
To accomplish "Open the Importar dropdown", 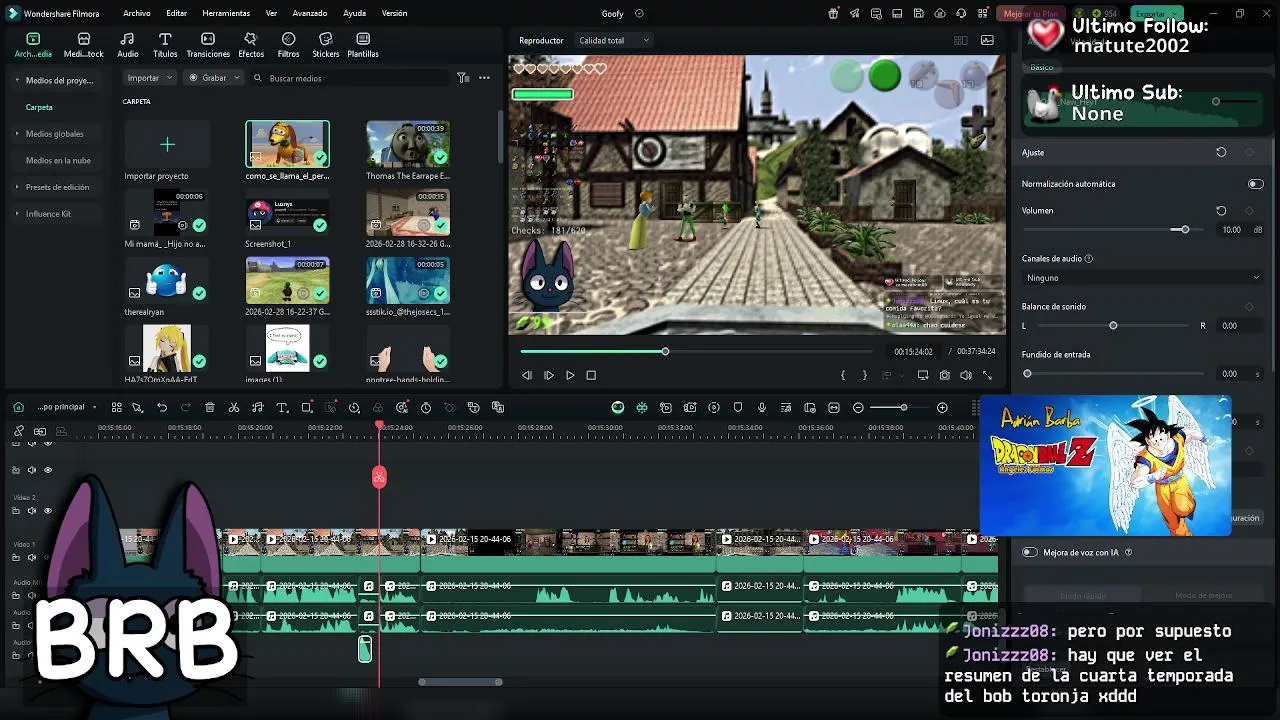I will [150, 77].
